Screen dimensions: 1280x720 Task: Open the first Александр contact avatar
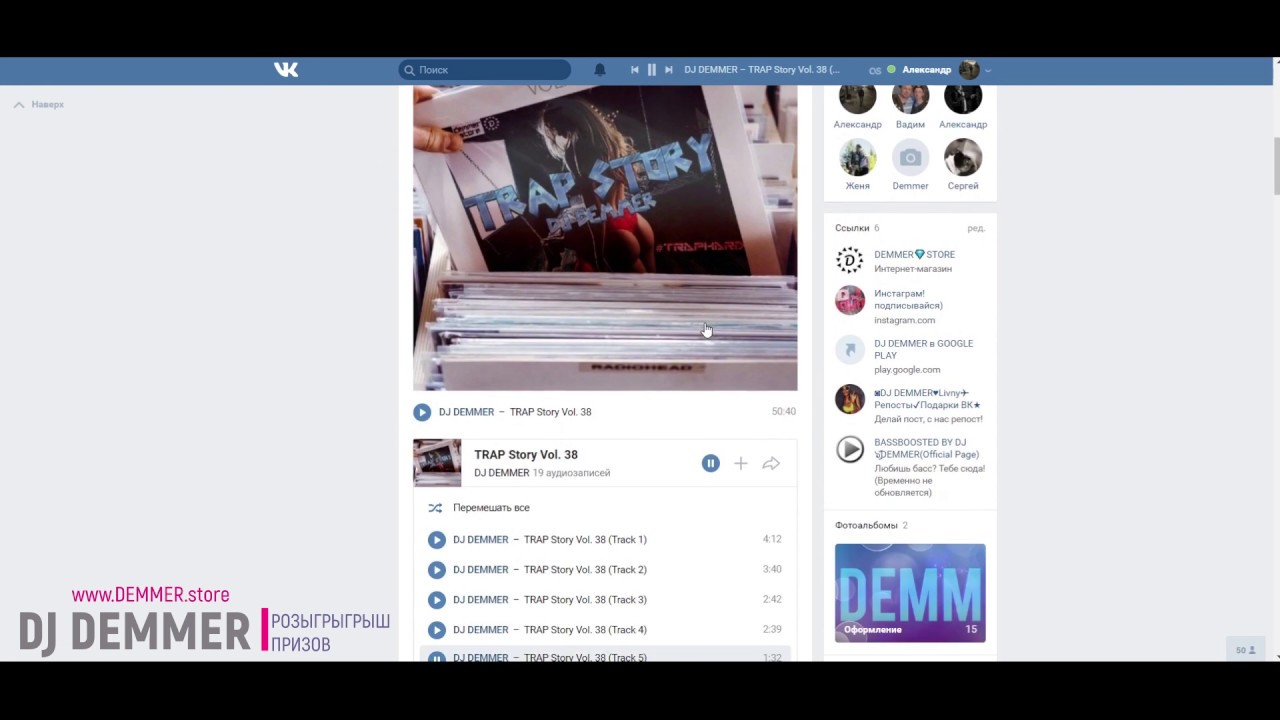pos(857,99)
